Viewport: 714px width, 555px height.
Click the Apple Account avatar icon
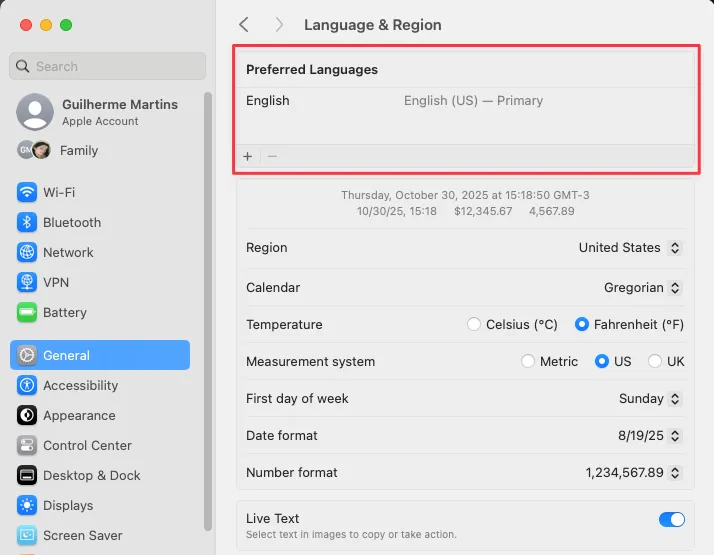pyautogui.click(x=35, y=112)
